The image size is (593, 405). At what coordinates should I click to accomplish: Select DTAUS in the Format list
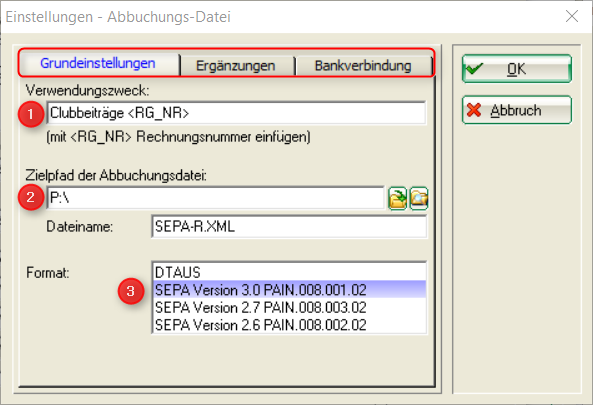click(290, 272)
